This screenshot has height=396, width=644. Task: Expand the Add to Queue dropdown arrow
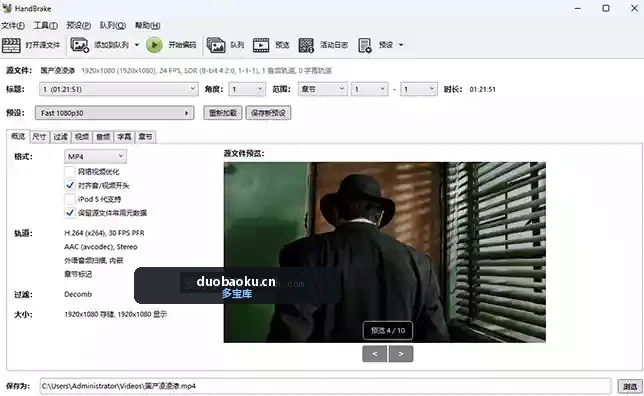137,45
